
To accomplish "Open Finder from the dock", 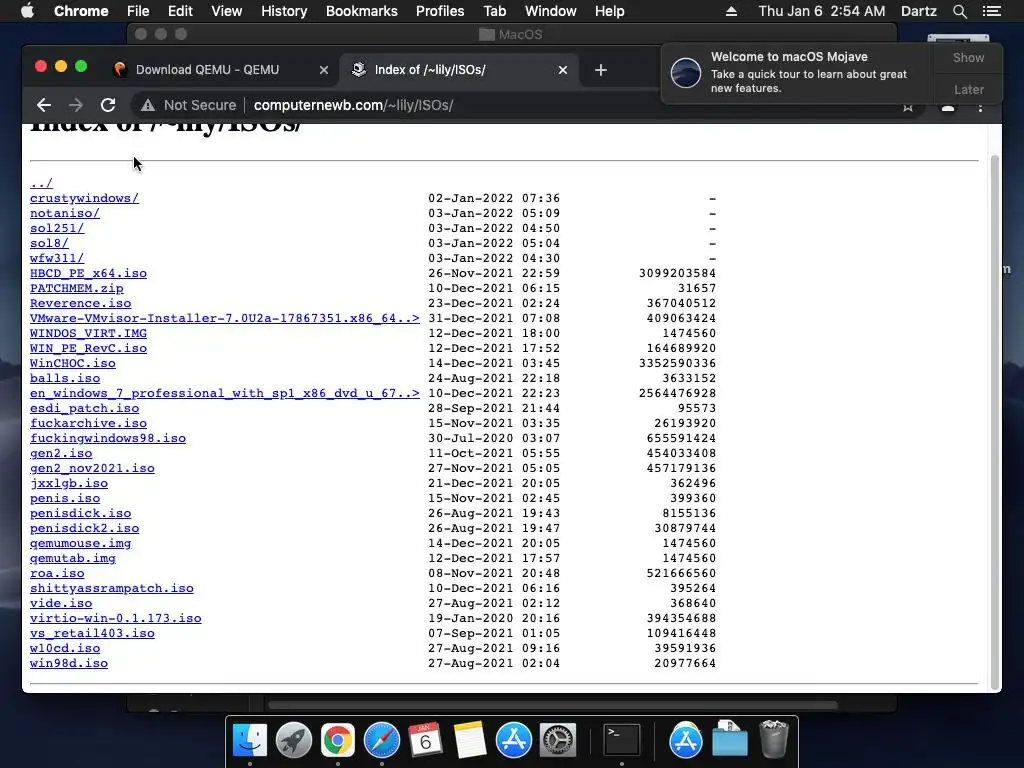I will (x=249, y=740).
